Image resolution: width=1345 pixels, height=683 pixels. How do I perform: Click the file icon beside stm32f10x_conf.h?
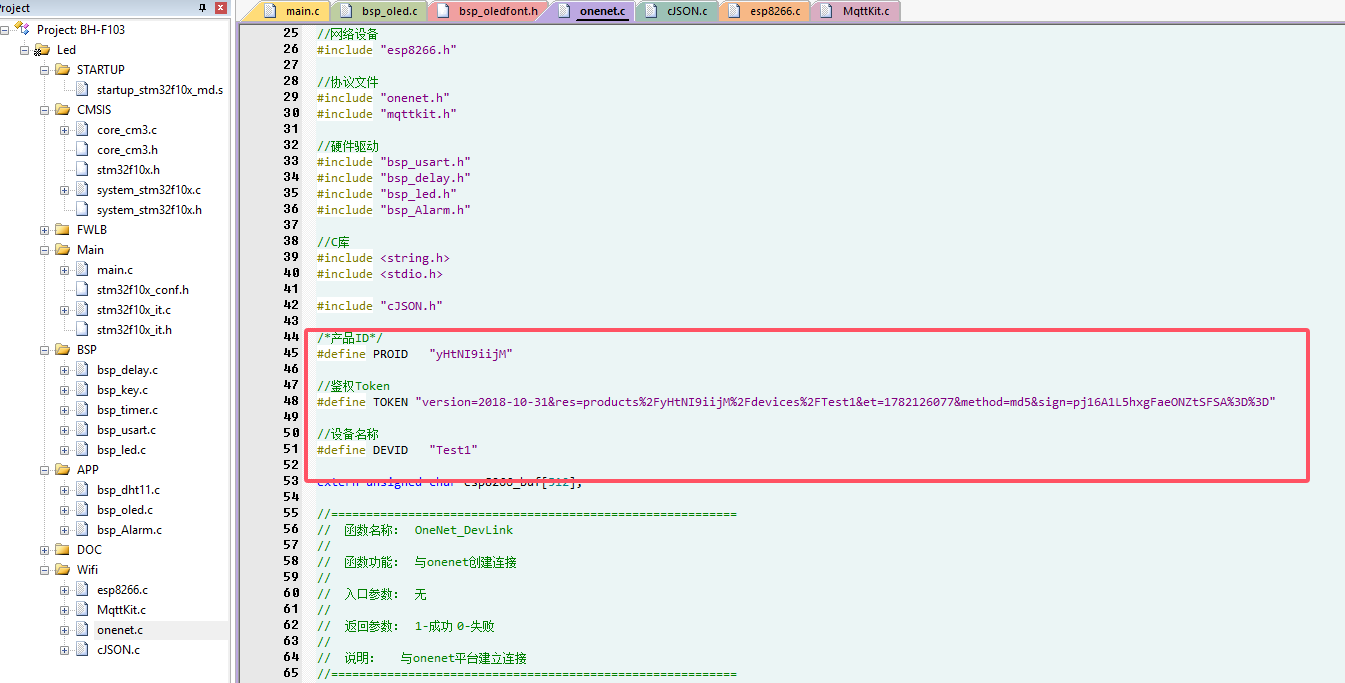coord(82,290)
